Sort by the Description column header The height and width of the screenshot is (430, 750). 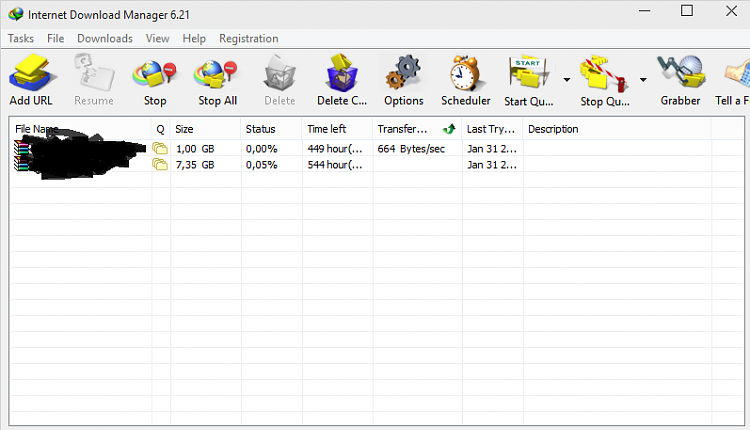click(617, 129)
